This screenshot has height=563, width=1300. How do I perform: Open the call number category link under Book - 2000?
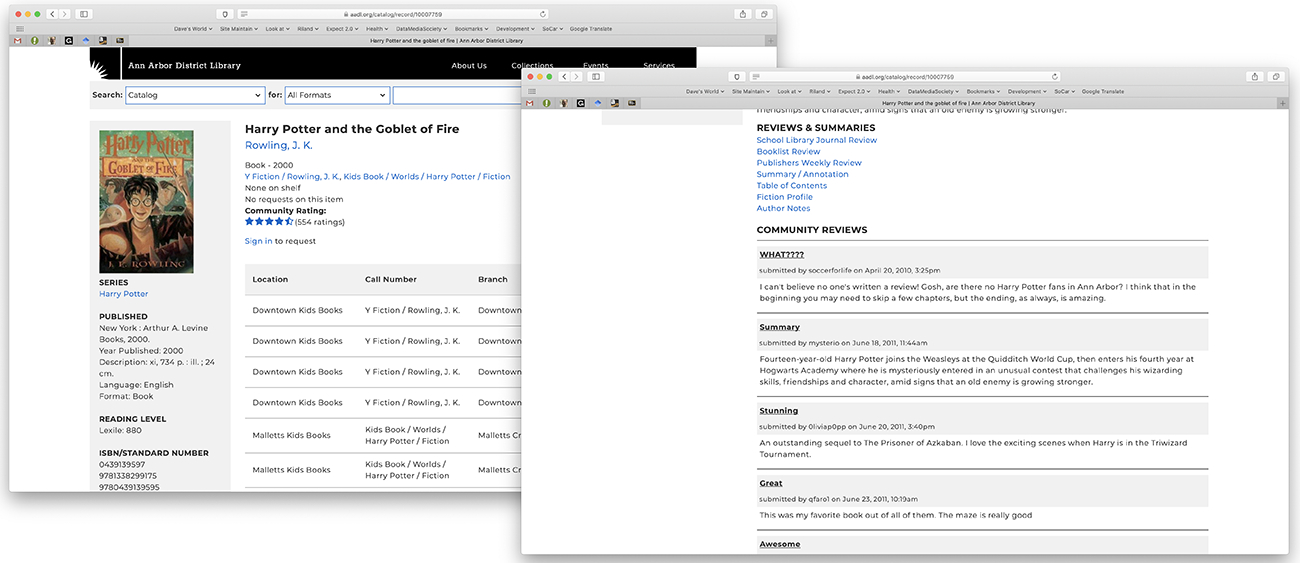pos(378,176)
